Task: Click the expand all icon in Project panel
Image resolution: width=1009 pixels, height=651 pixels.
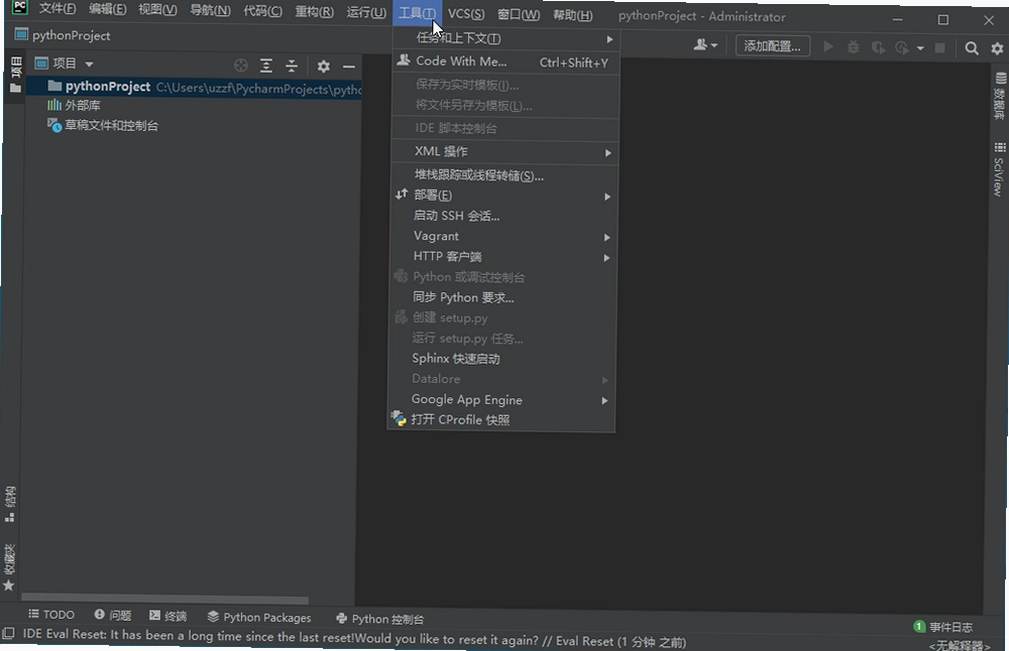Action: point(266,66)
